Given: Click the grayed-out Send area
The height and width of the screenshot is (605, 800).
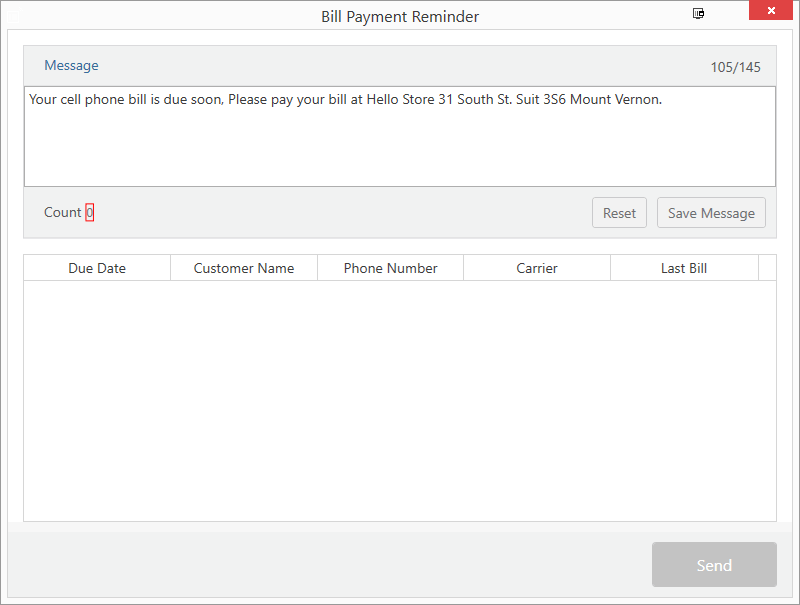Looking at the screenshot, I should [714, 564].
